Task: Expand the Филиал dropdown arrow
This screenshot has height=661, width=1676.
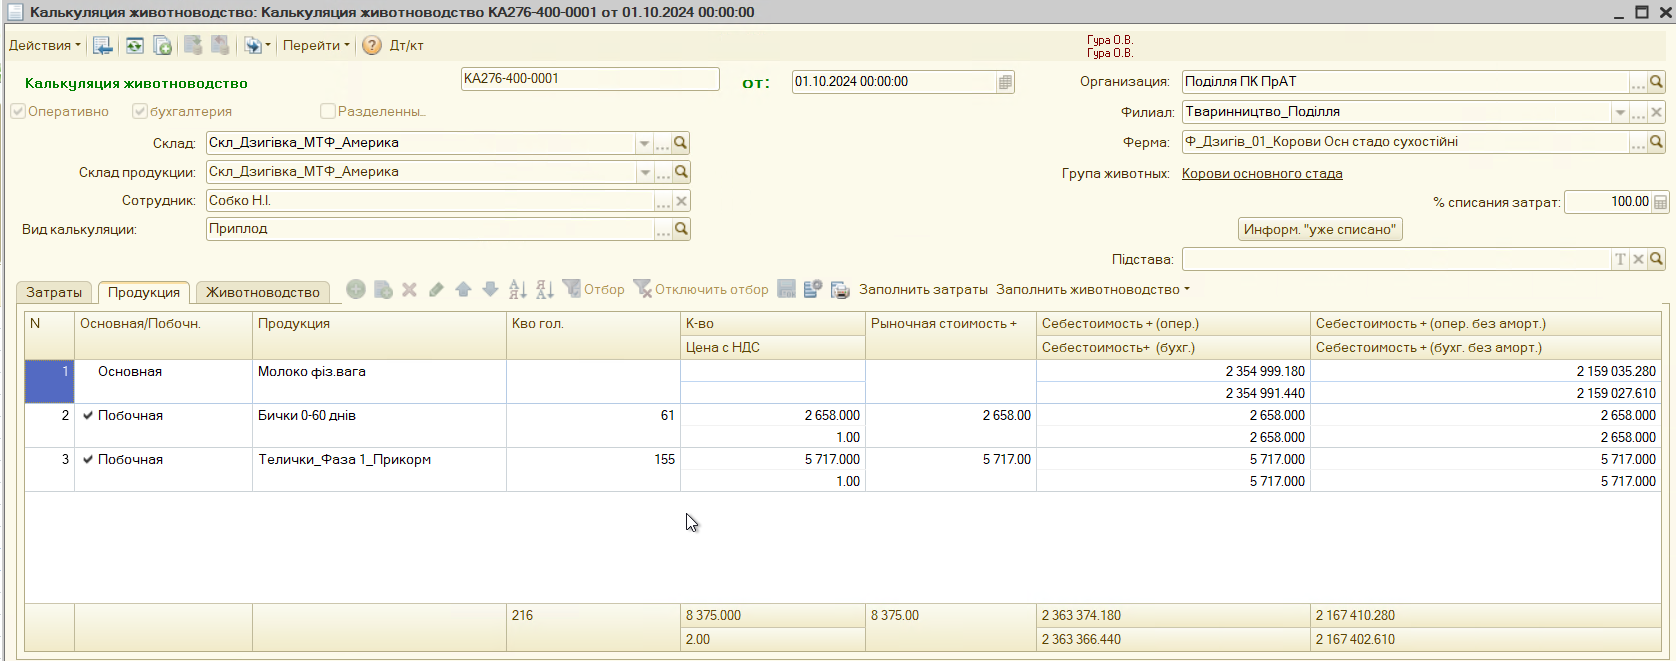Action: pyautogui.click(x=1620, y=112)
